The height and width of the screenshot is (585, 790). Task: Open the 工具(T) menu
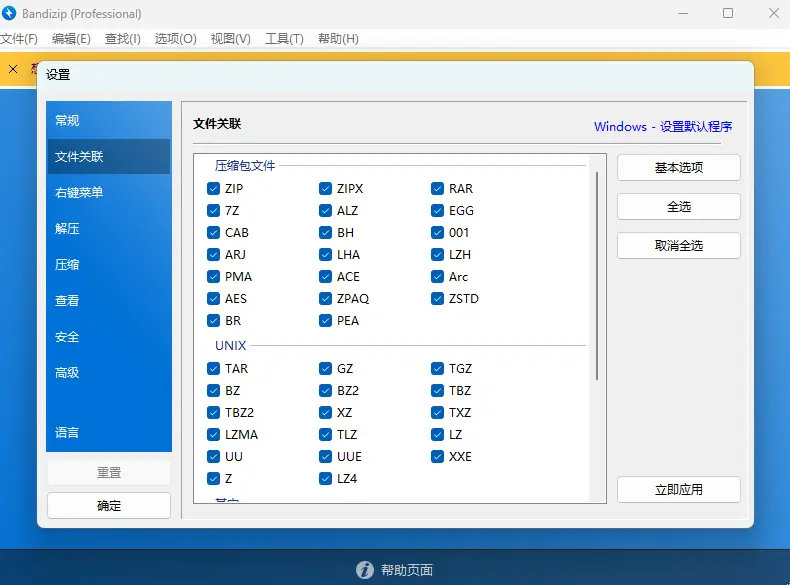(284, 39)
